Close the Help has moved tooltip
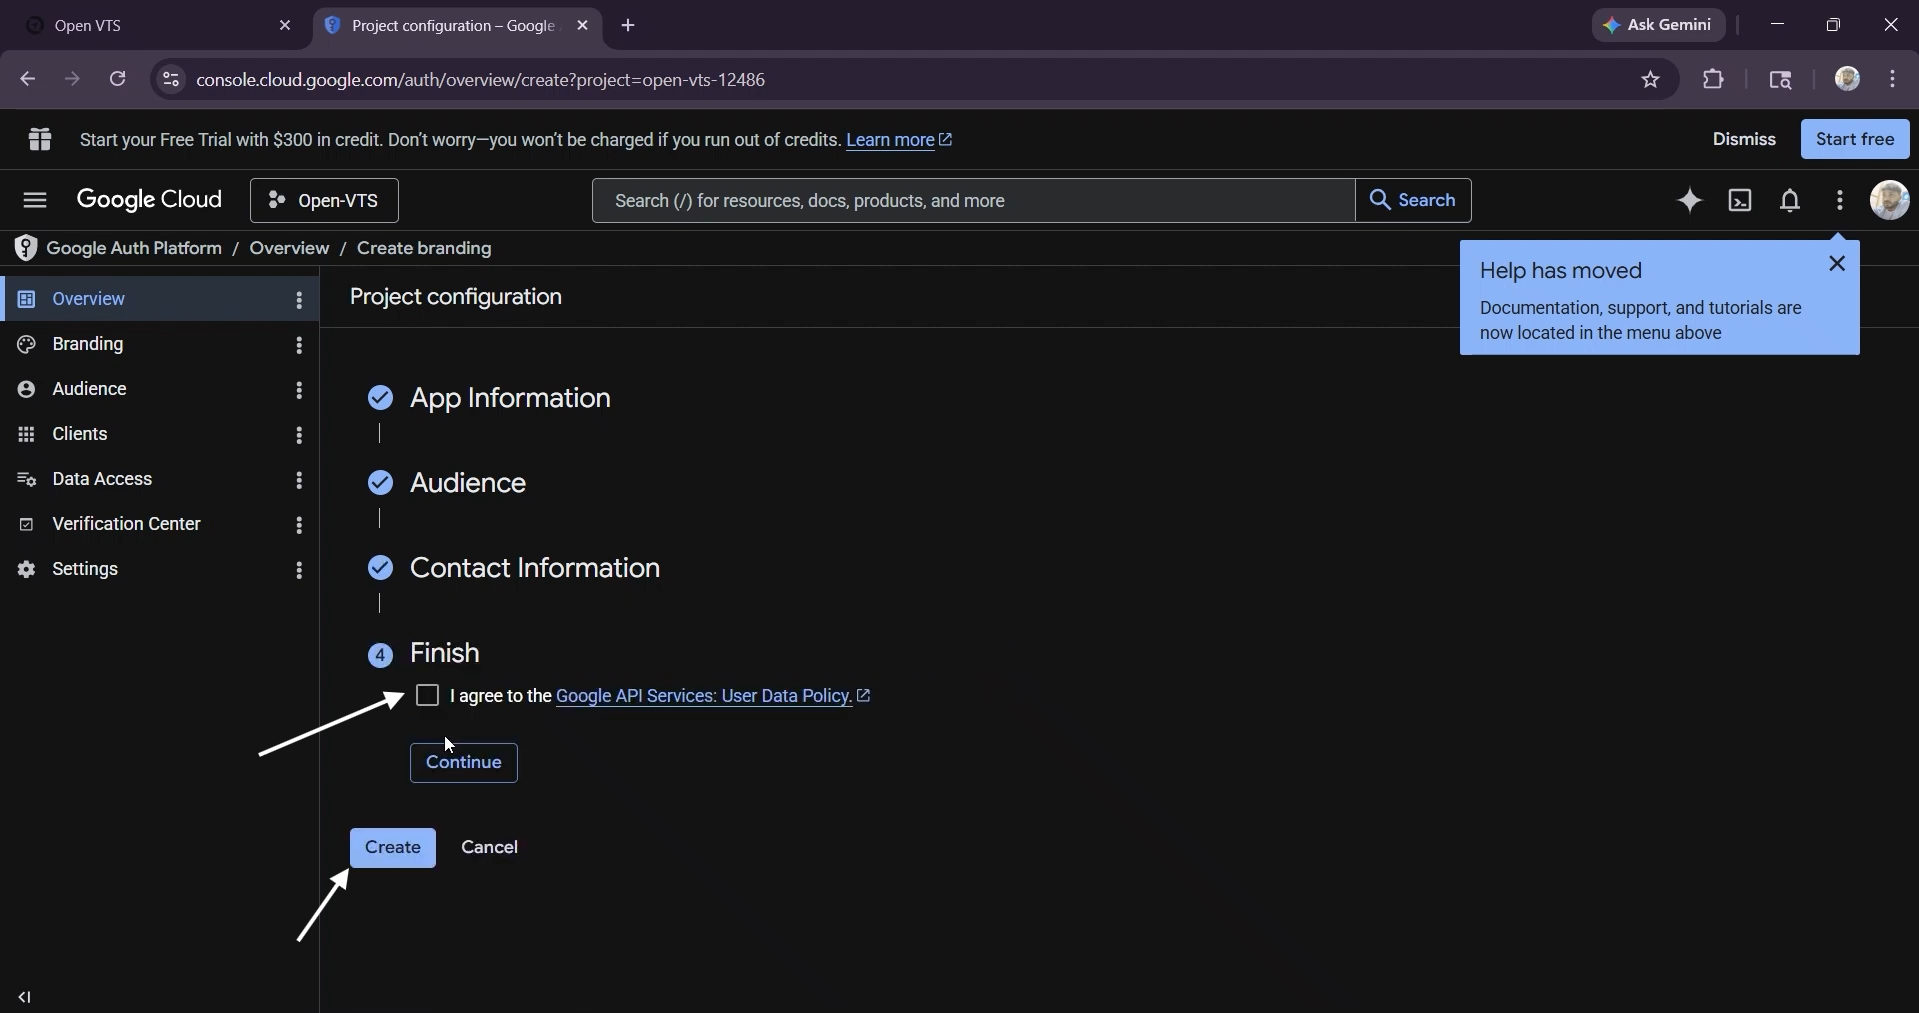1919x1013 pixels. click(x=1837, y=264)
